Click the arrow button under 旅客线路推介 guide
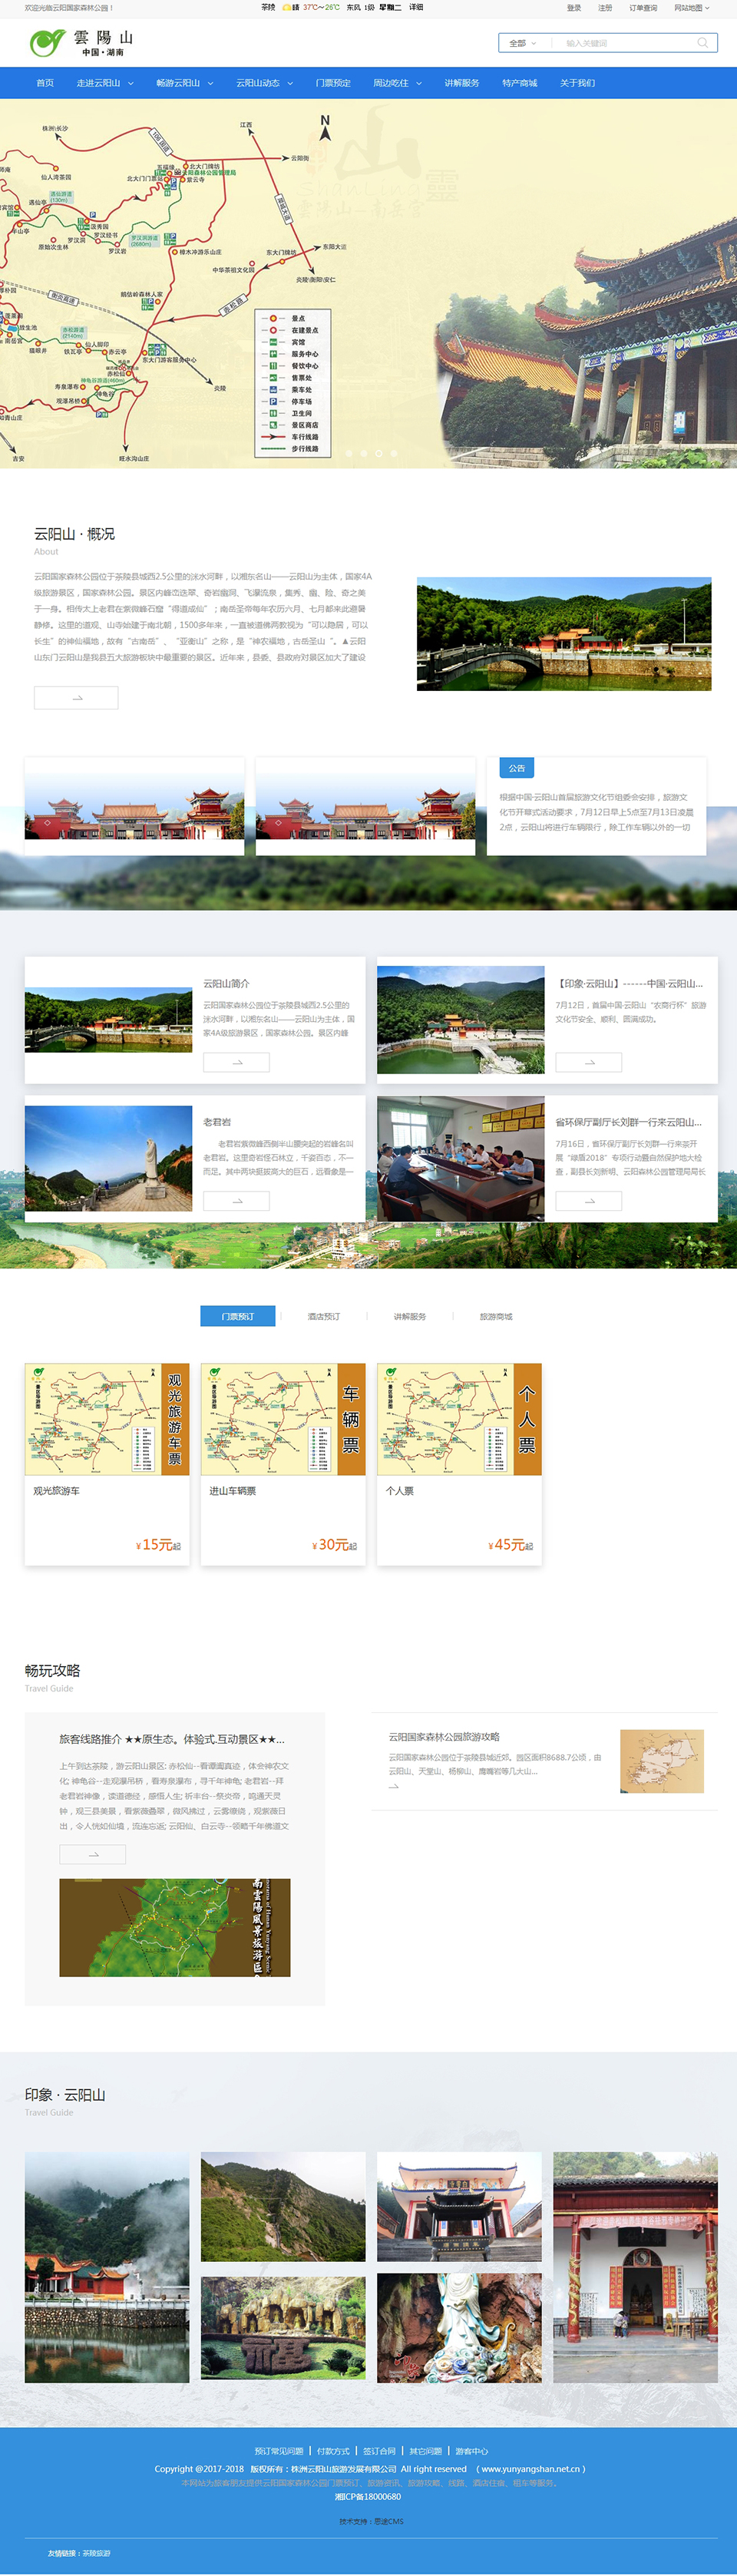The image size is (737, 2576). [92, 1854]
